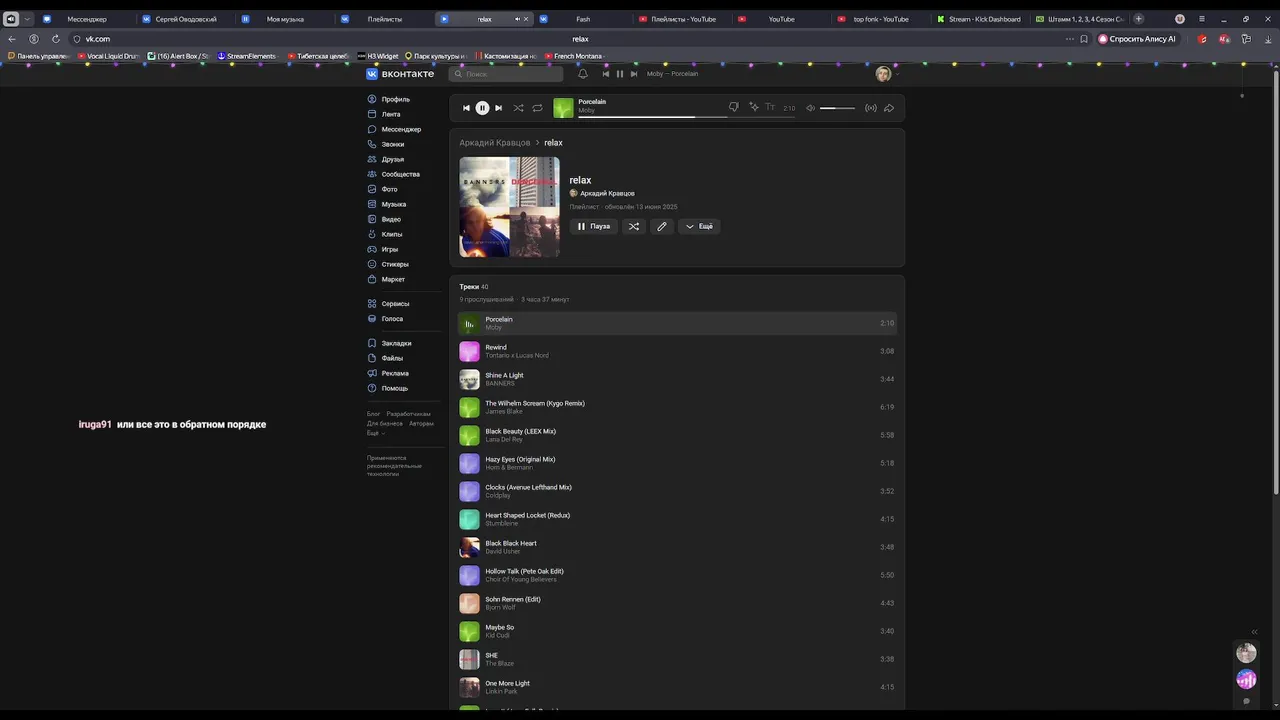
Task: Click Спросить Алису AI button
Action: [1138, 39]
